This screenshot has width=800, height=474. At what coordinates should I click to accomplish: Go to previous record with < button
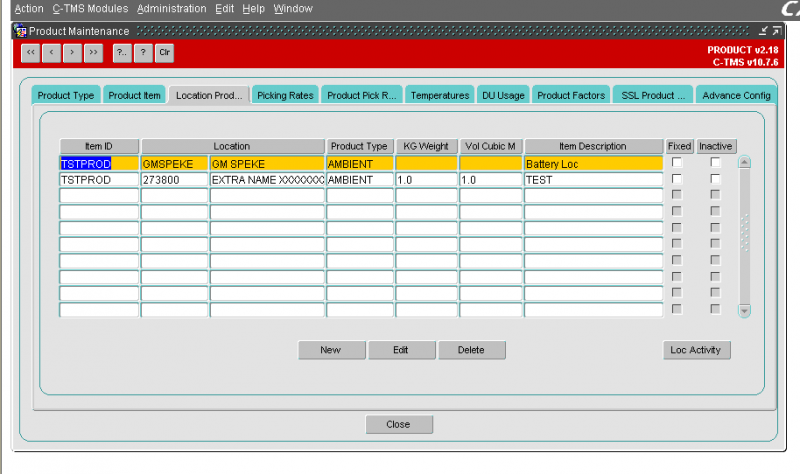point(52,53)
